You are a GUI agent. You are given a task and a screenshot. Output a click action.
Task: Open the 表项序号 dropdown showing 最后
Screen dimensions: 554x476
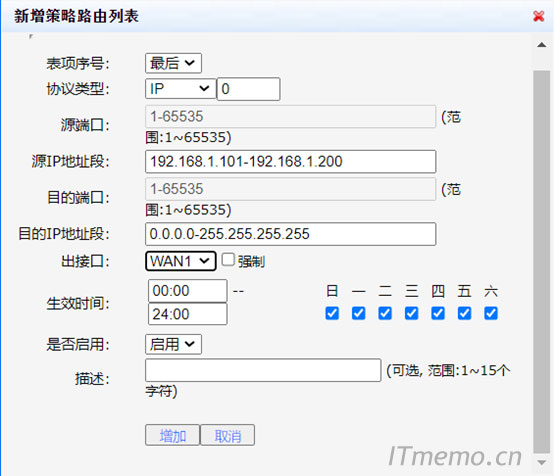pyautogui.click(x=173, y=63)
